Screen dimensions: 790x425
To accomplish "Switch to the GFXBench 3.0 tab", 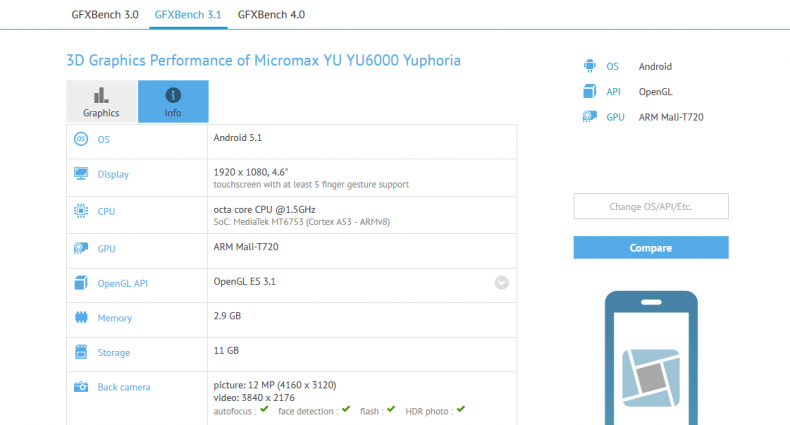I will [x=106, y=14].
